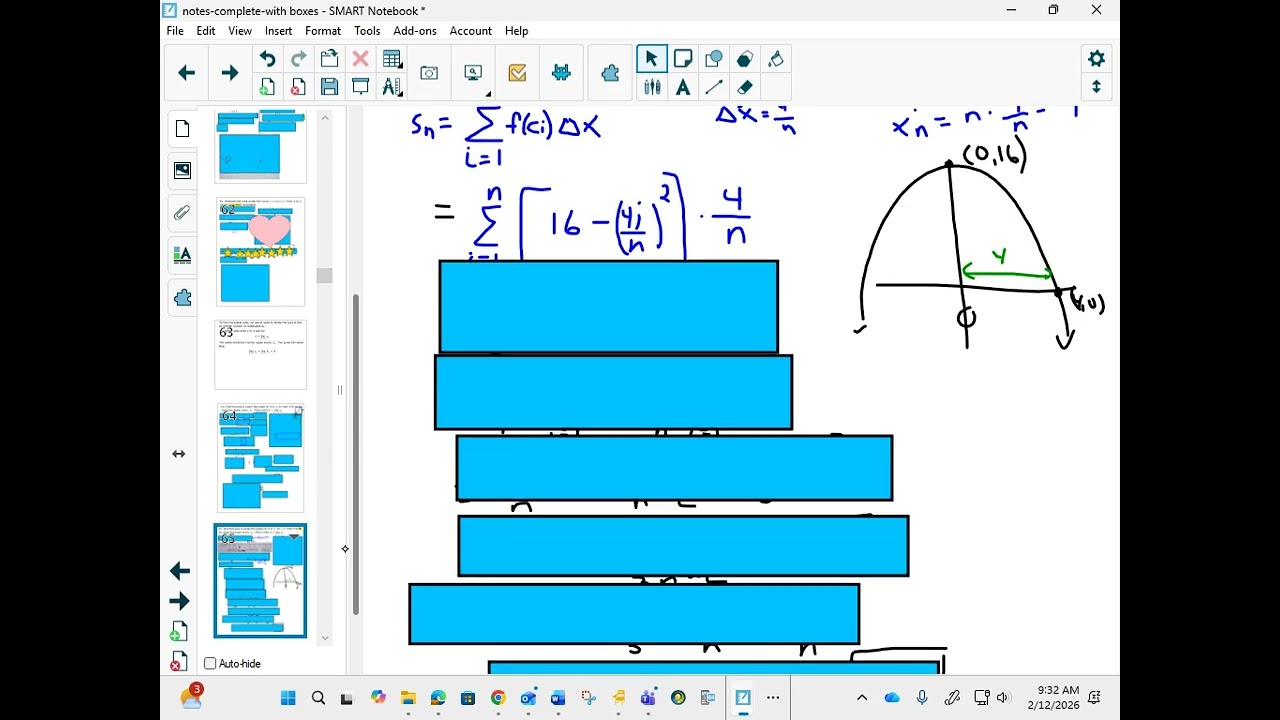Open the page 65 thumbnail menu arrow
The width and height of the screenshot is (1280, 720).
[294, 537]
